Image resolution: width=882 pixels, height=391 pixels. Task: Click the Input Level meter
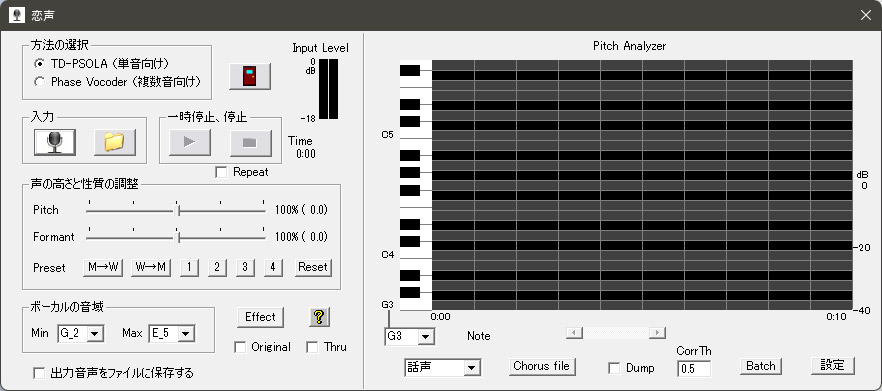tap(328, 88)
